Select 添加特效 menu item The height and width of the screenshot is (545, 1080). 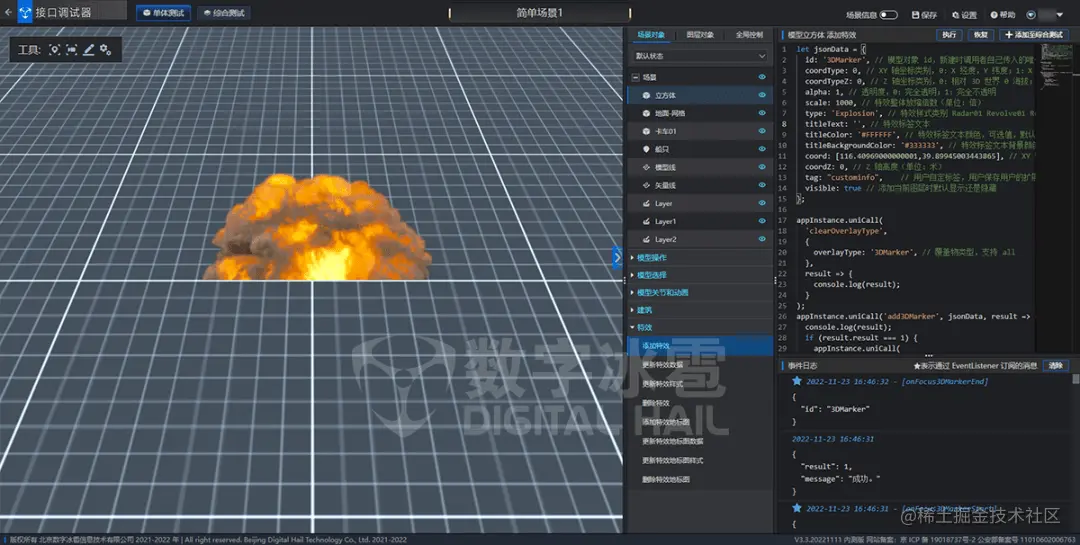pos(700,346)
